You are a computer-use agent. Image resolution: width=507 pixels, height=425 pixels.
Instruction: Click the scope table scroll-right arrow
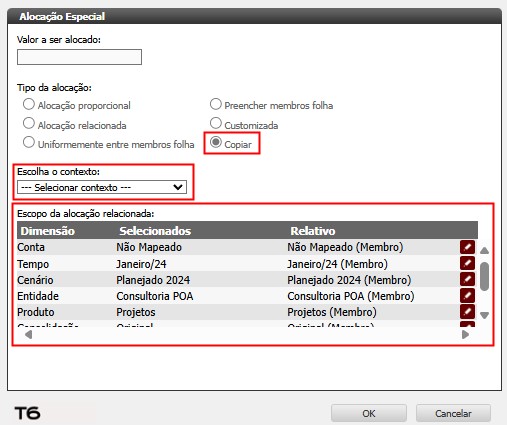tap(466, 334)
